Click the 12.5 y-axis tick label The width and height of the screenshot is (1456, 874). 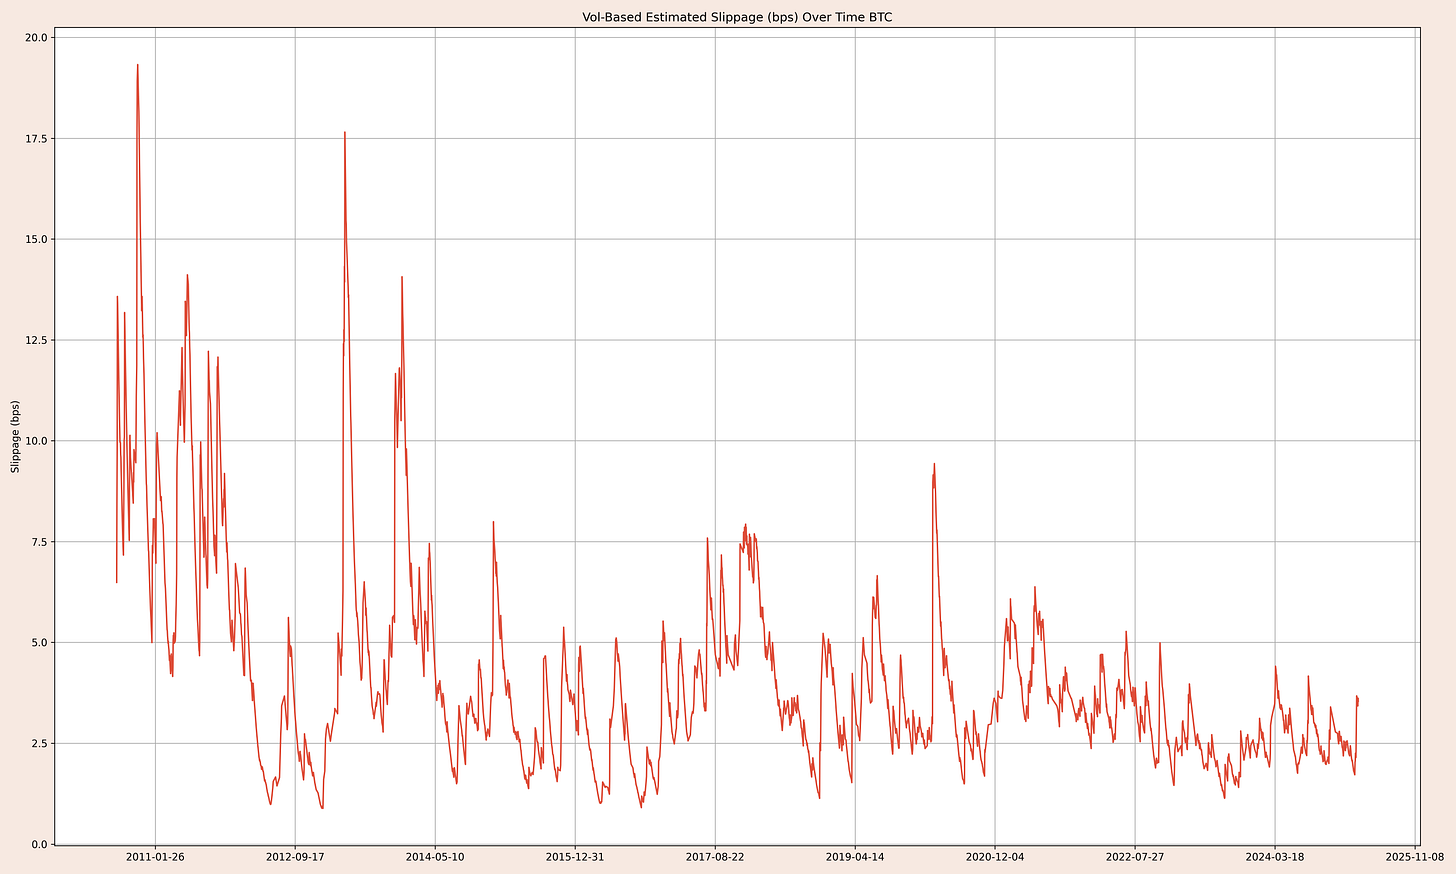[38, 340]
